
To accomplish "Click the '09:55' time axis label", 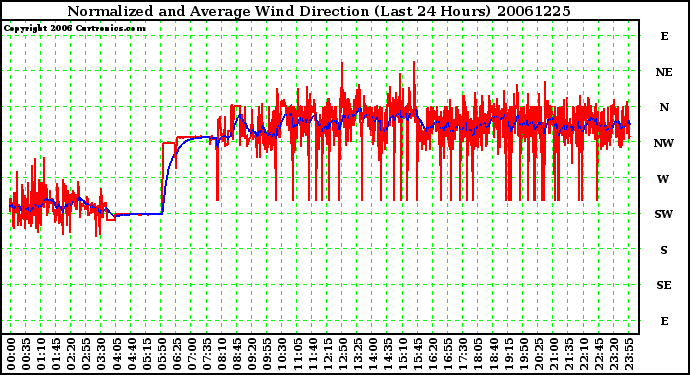I will [x=267, y=354].
